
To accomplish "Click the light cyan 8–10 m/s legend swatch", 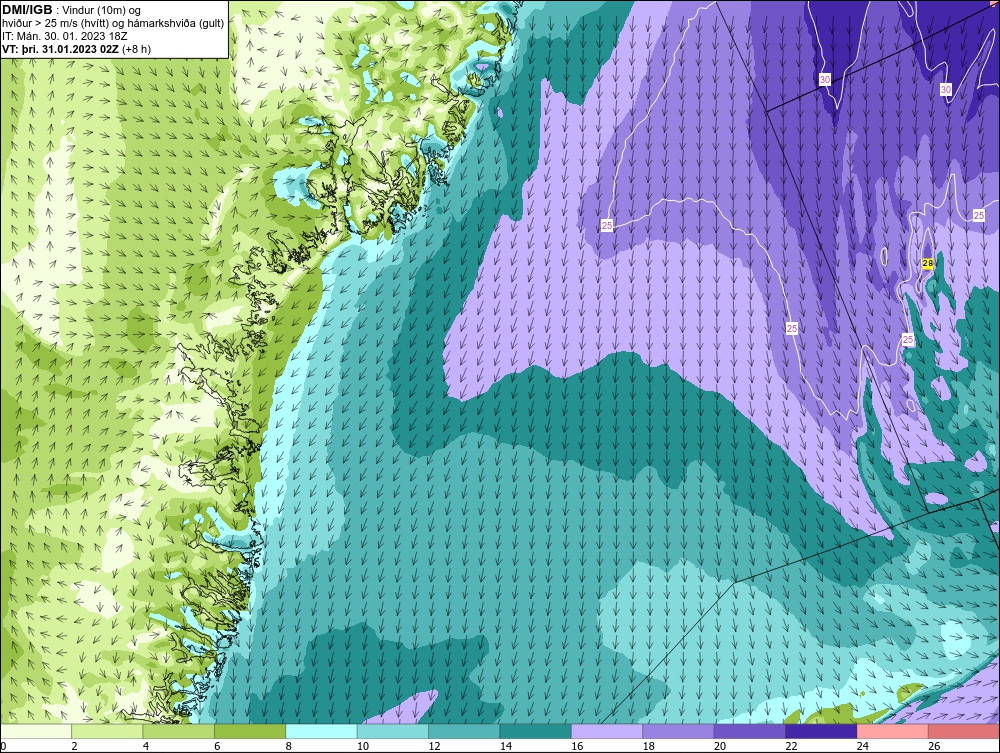I will point(321,731).
